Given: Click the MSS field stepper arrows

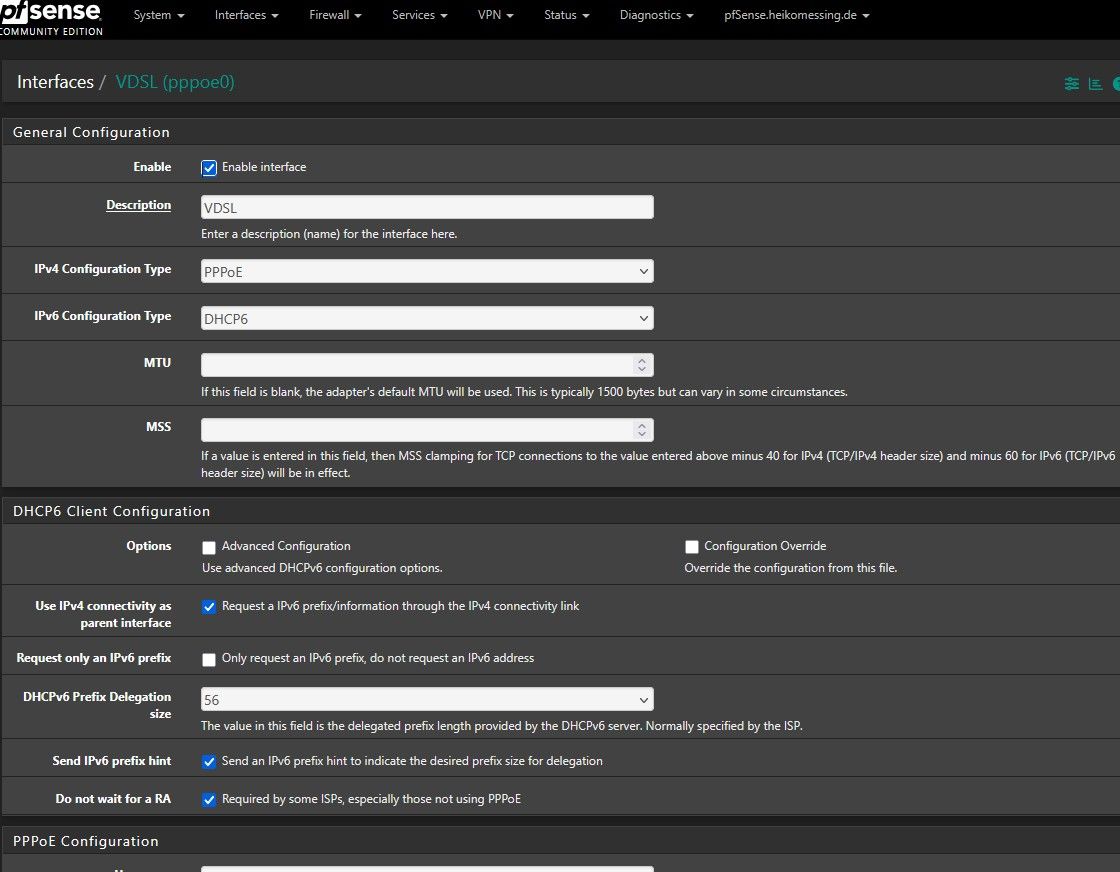Looking at the screenshot, I should click(x=641, y=430).
